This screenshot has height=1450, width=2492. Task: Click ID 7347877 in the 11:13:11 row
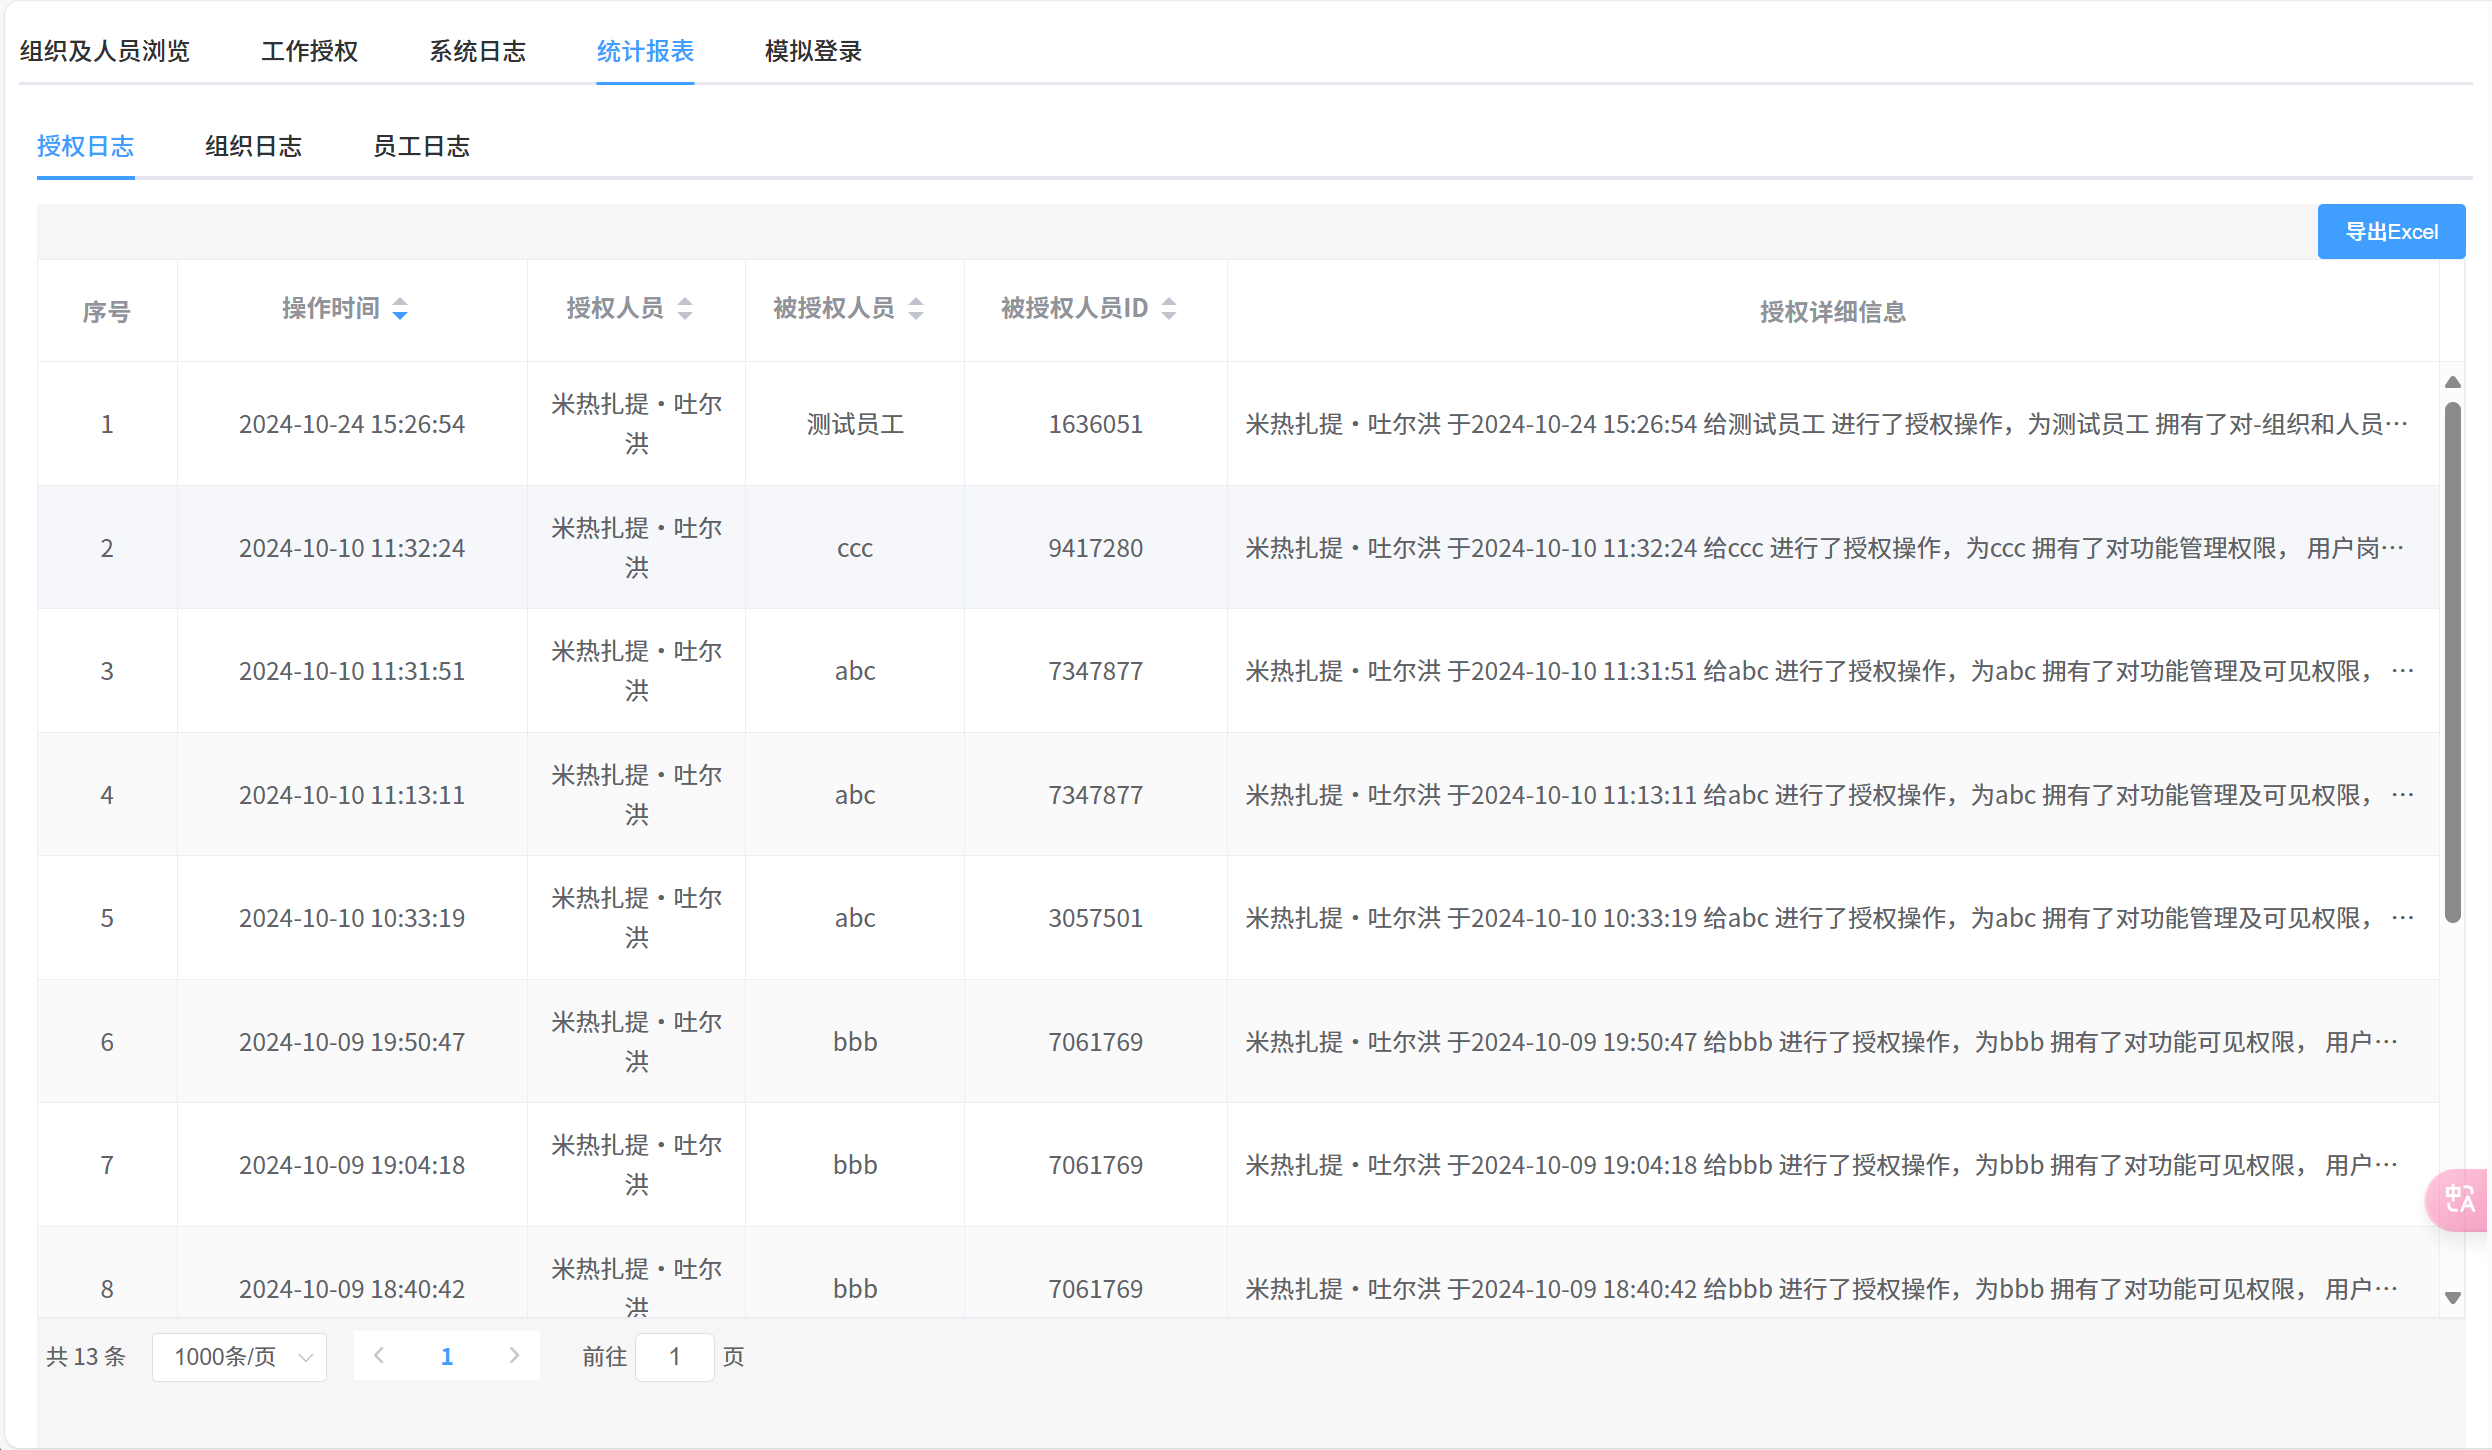pos(1095,795)
